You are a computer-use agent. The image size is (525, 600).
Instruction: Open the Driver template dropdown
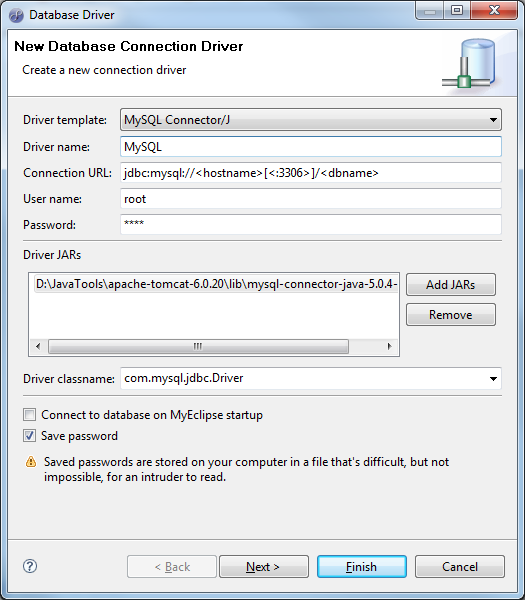coord(311,120)
